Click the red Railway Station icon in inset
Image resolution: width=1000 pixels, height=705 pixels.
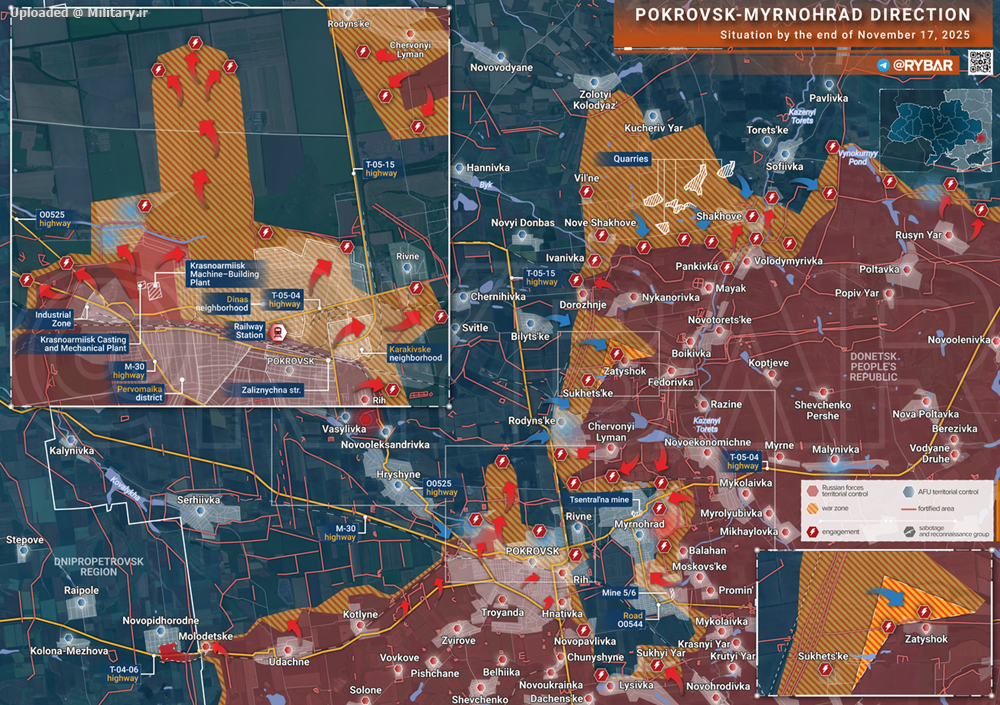pos(276,332)
